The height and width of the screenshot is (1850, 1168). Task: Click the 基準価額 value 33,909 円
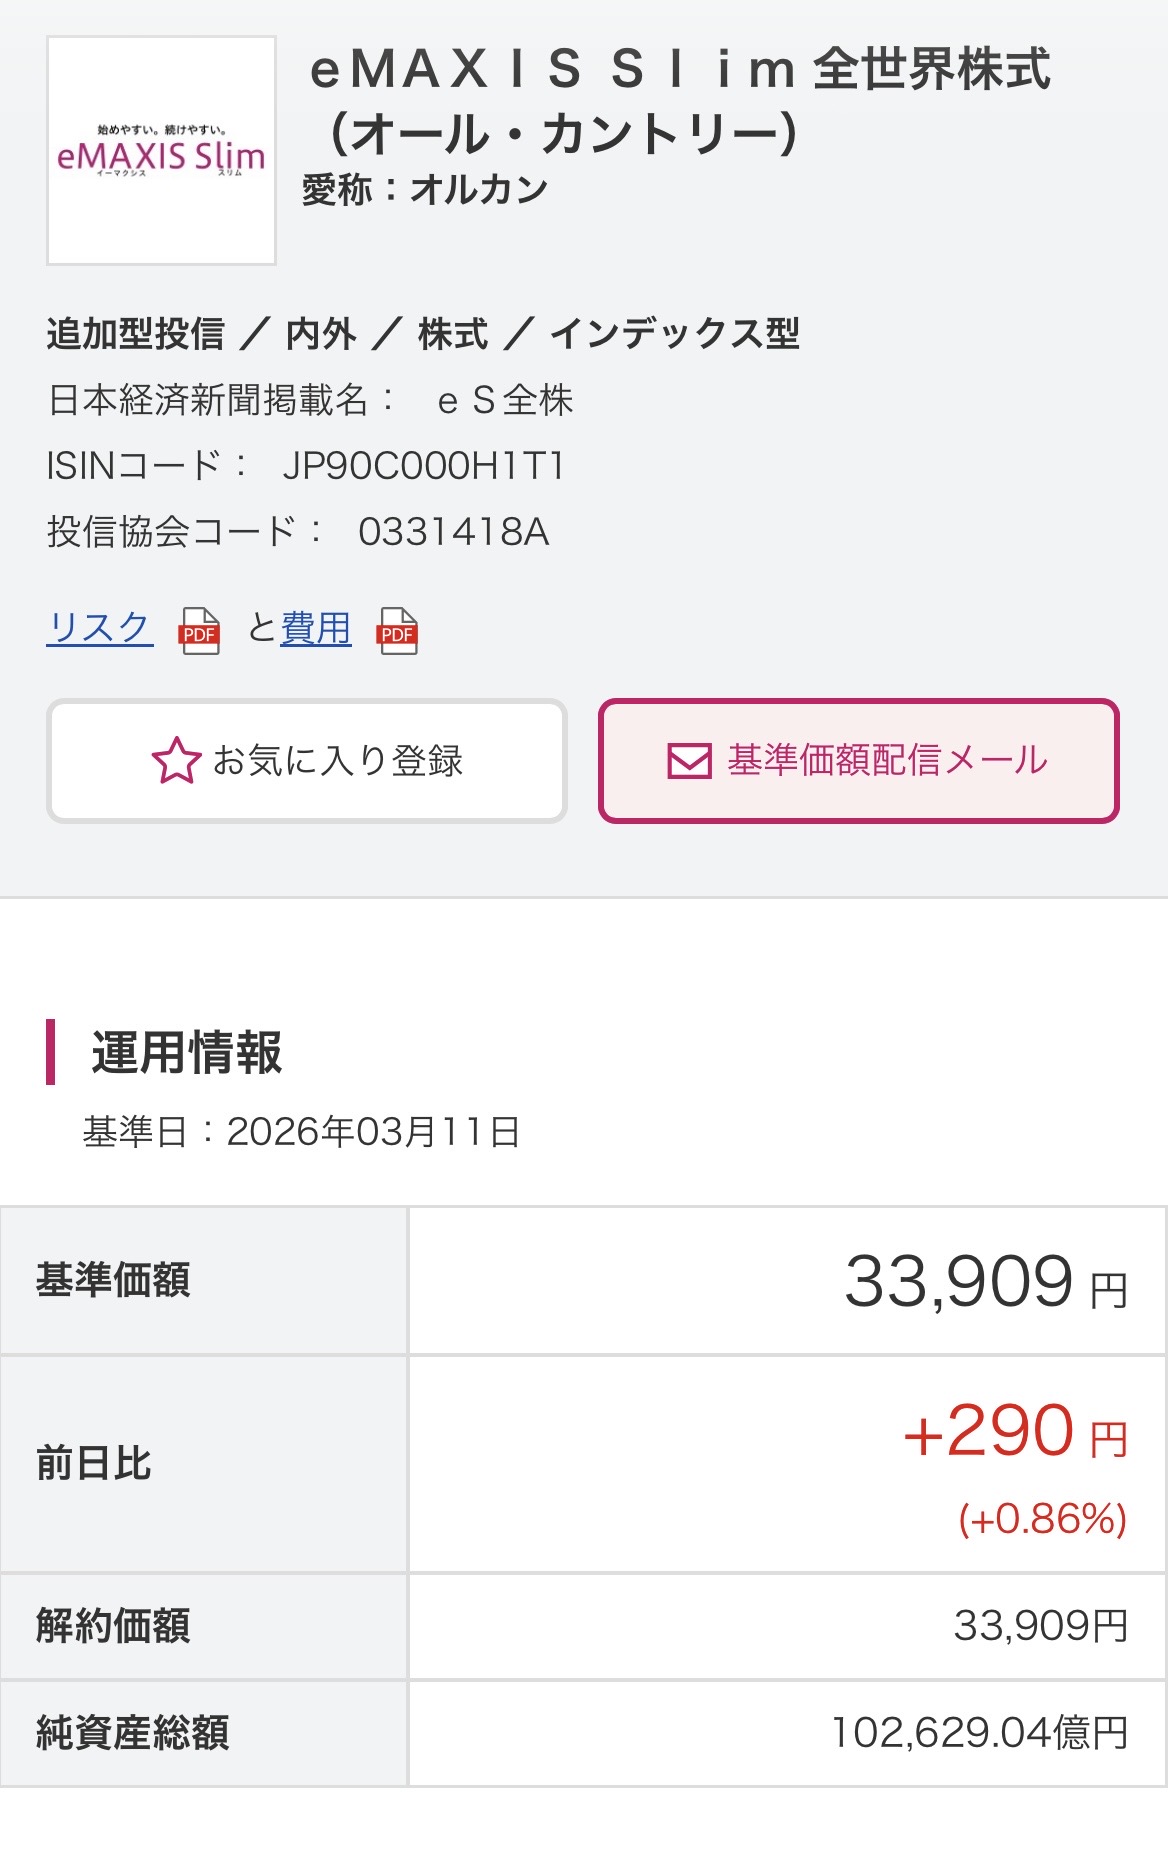tap(985, 1282)
